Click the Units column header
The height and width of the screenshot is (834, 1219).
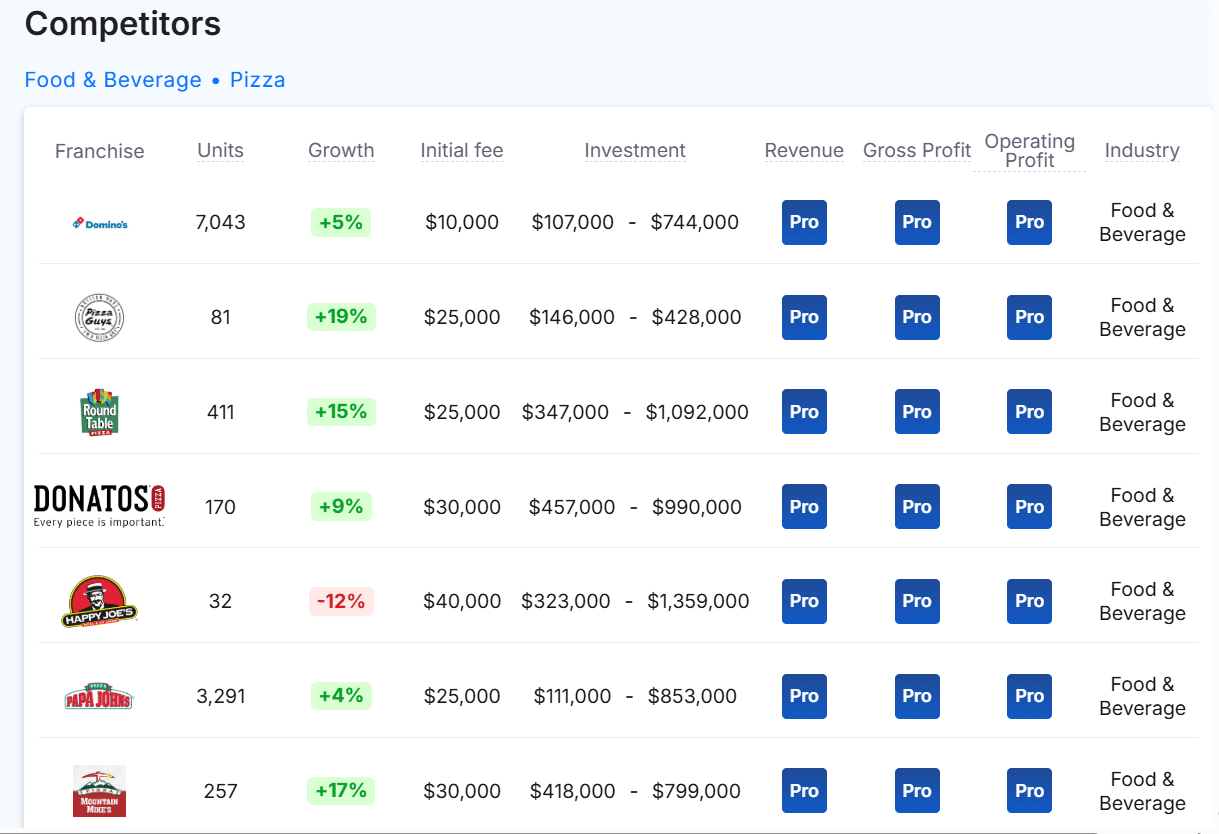(x=221, y=150)
